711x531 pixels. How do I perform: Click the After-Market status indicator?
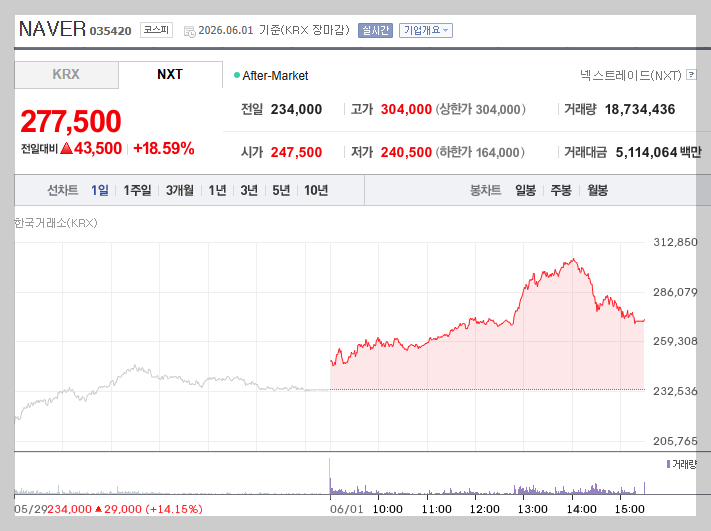point(271,76)
